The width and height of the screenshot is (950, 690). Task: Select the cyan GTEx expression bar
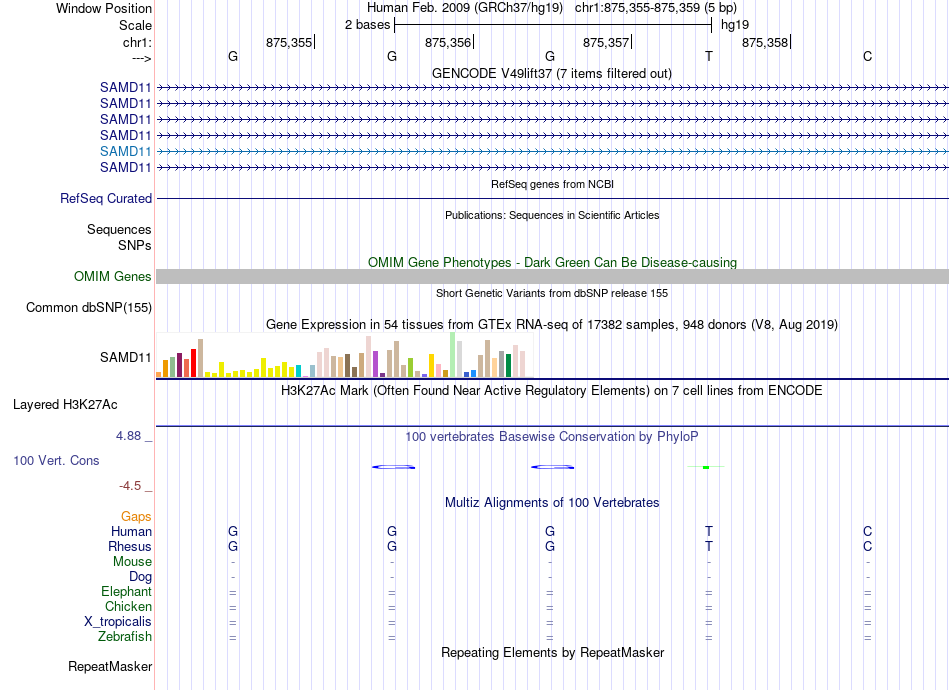[x=298, y=371]
